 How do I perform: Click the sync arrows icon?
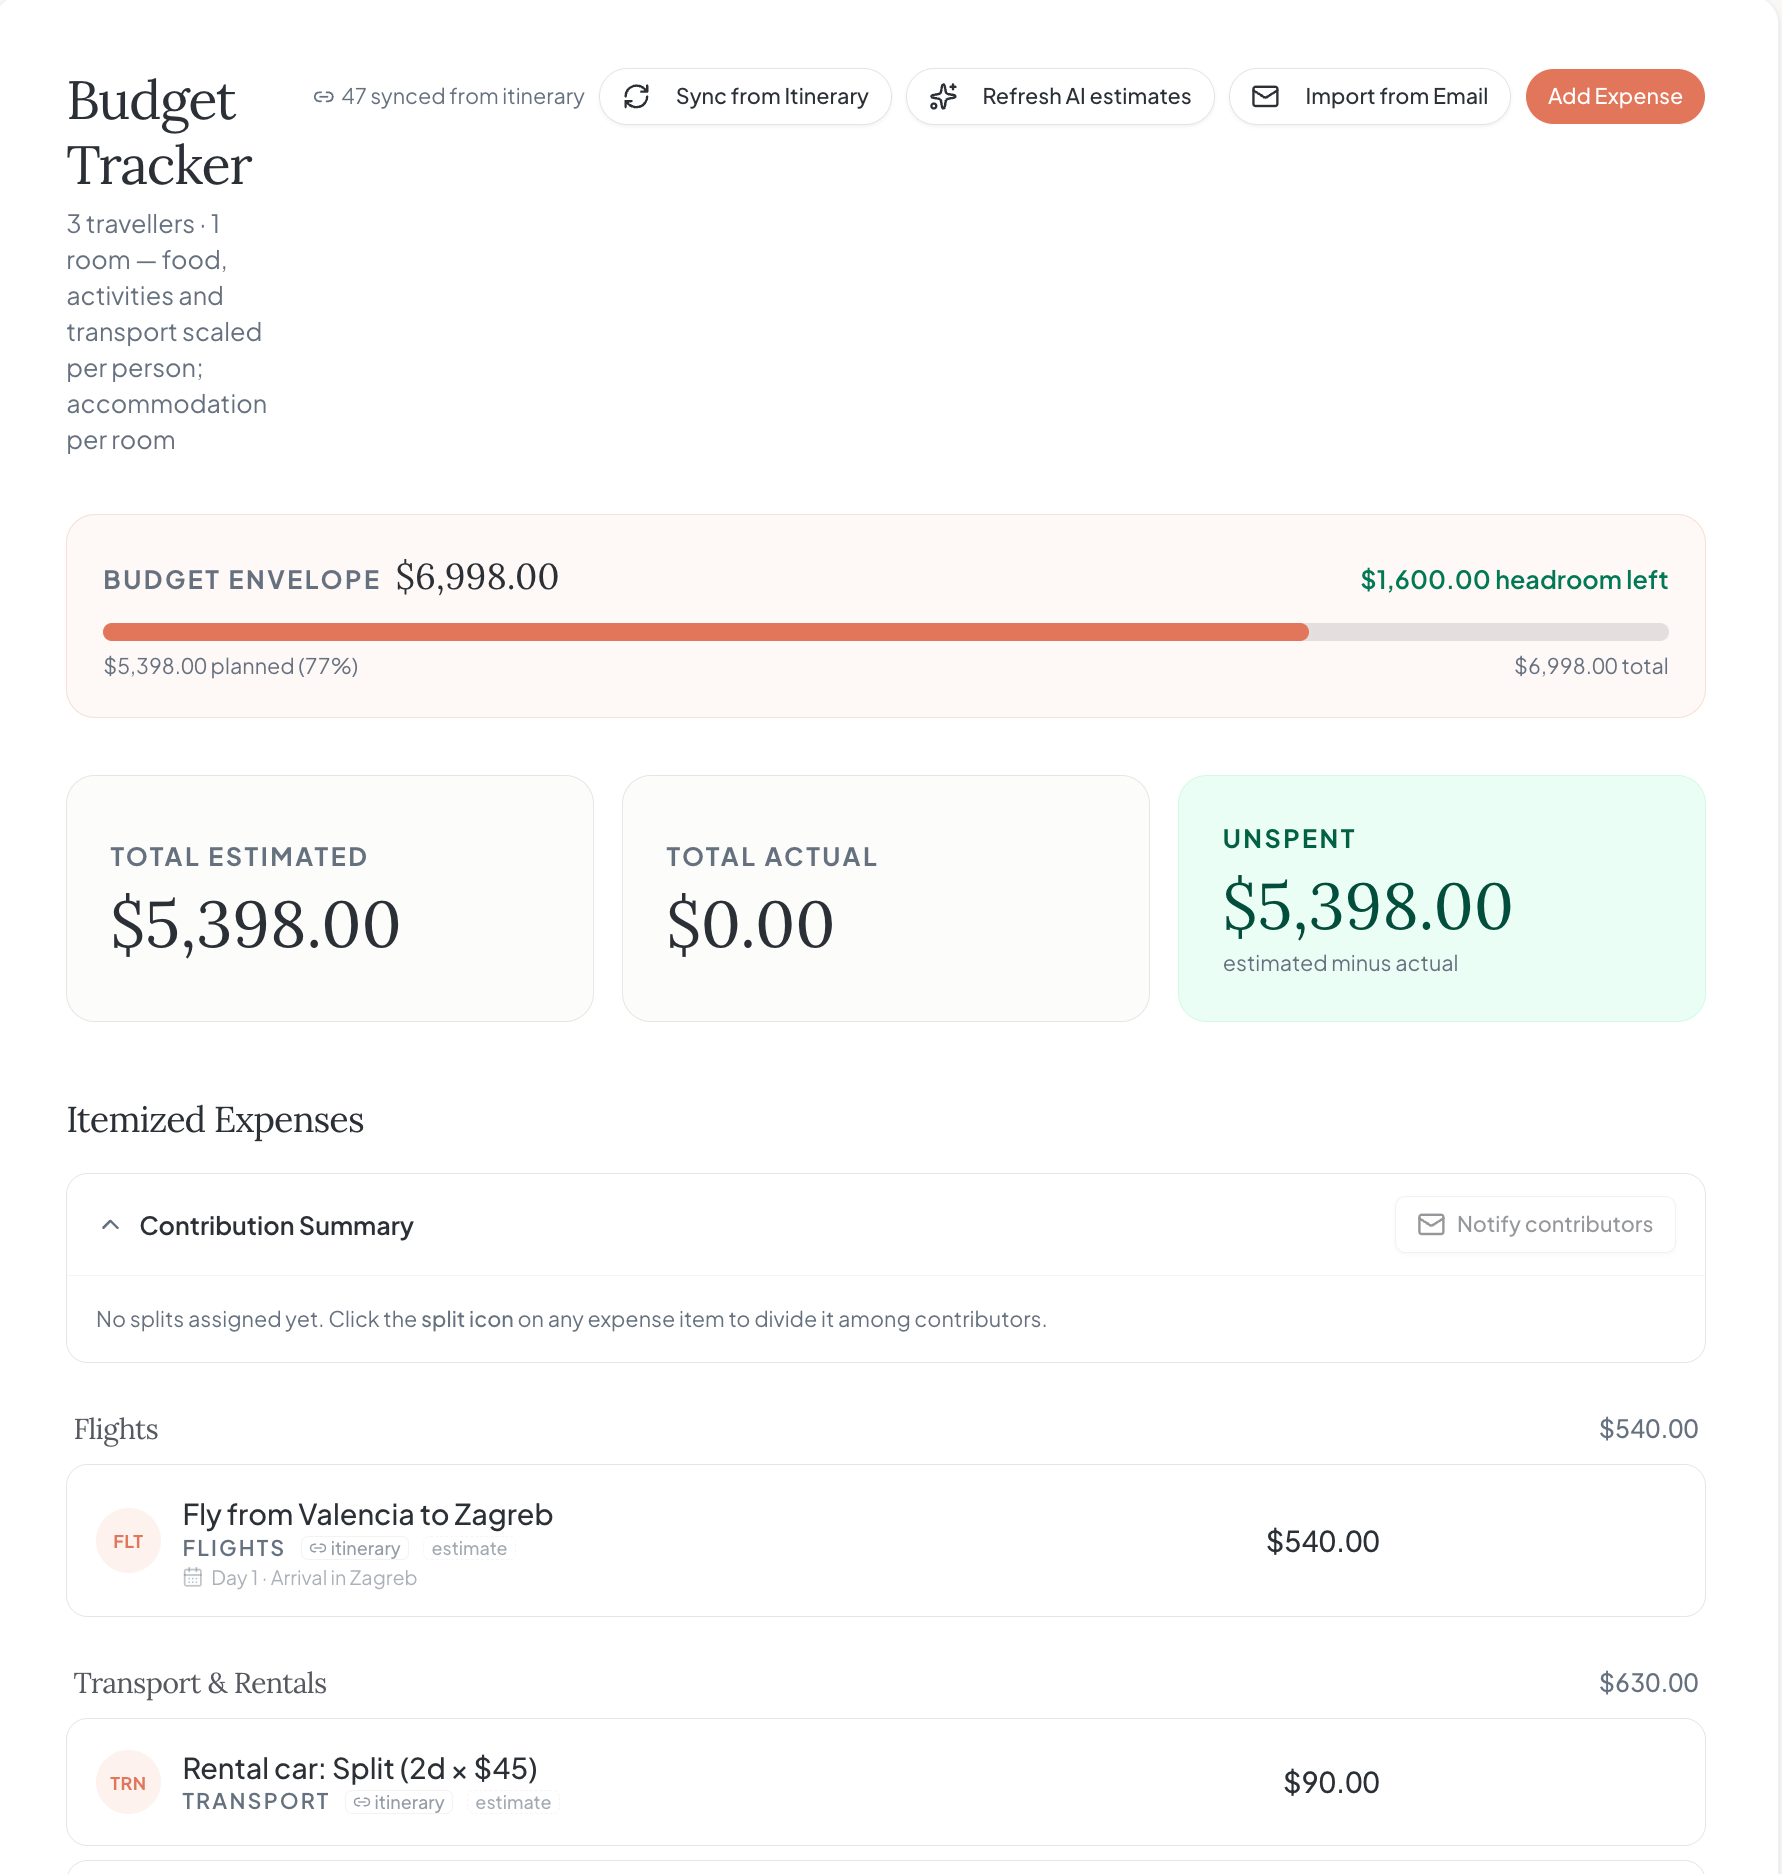(637, 97)
